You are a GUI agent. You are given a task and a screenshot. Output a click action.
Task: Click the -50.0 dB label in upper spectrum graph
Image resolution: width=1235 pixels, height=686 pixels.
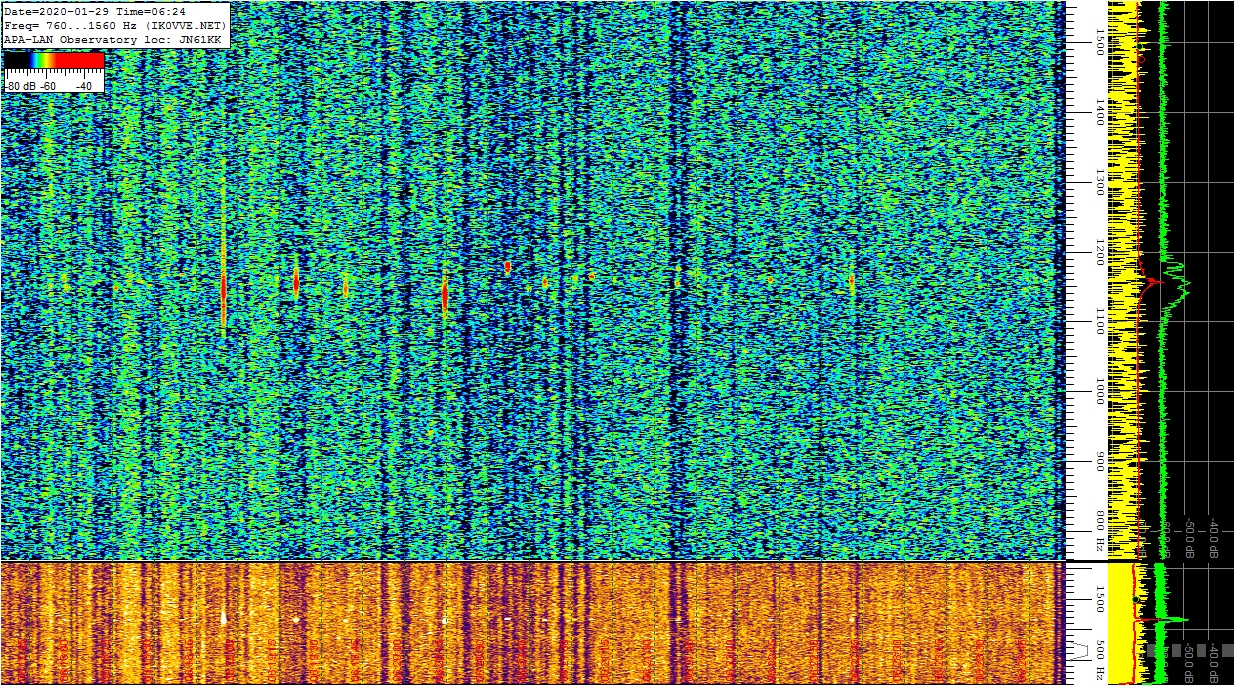point(1190,537)
